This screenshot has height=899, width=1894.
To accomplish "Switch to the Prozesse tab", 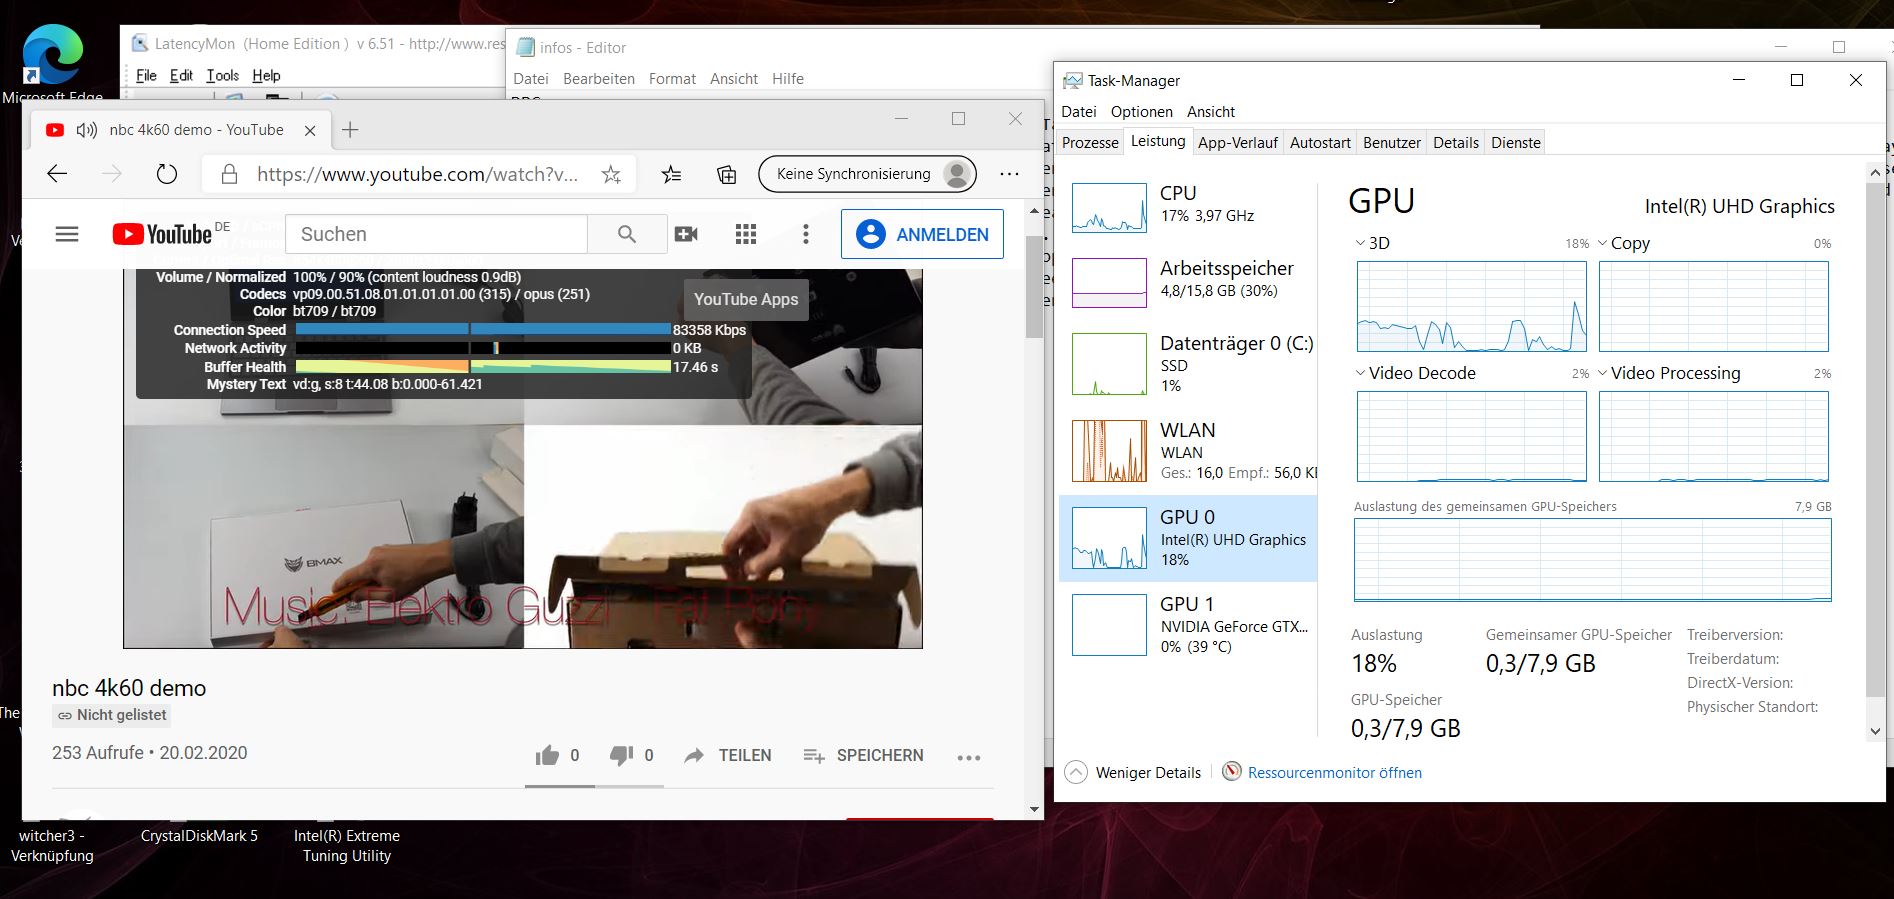I will coord(1089,143).
